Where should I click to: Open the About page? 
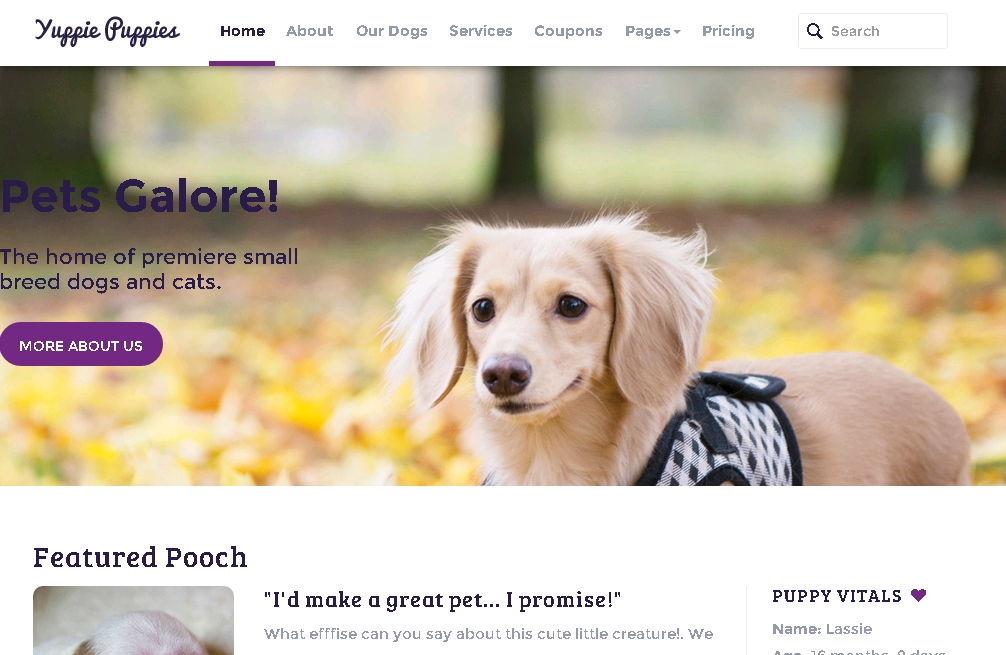(309, 31)
